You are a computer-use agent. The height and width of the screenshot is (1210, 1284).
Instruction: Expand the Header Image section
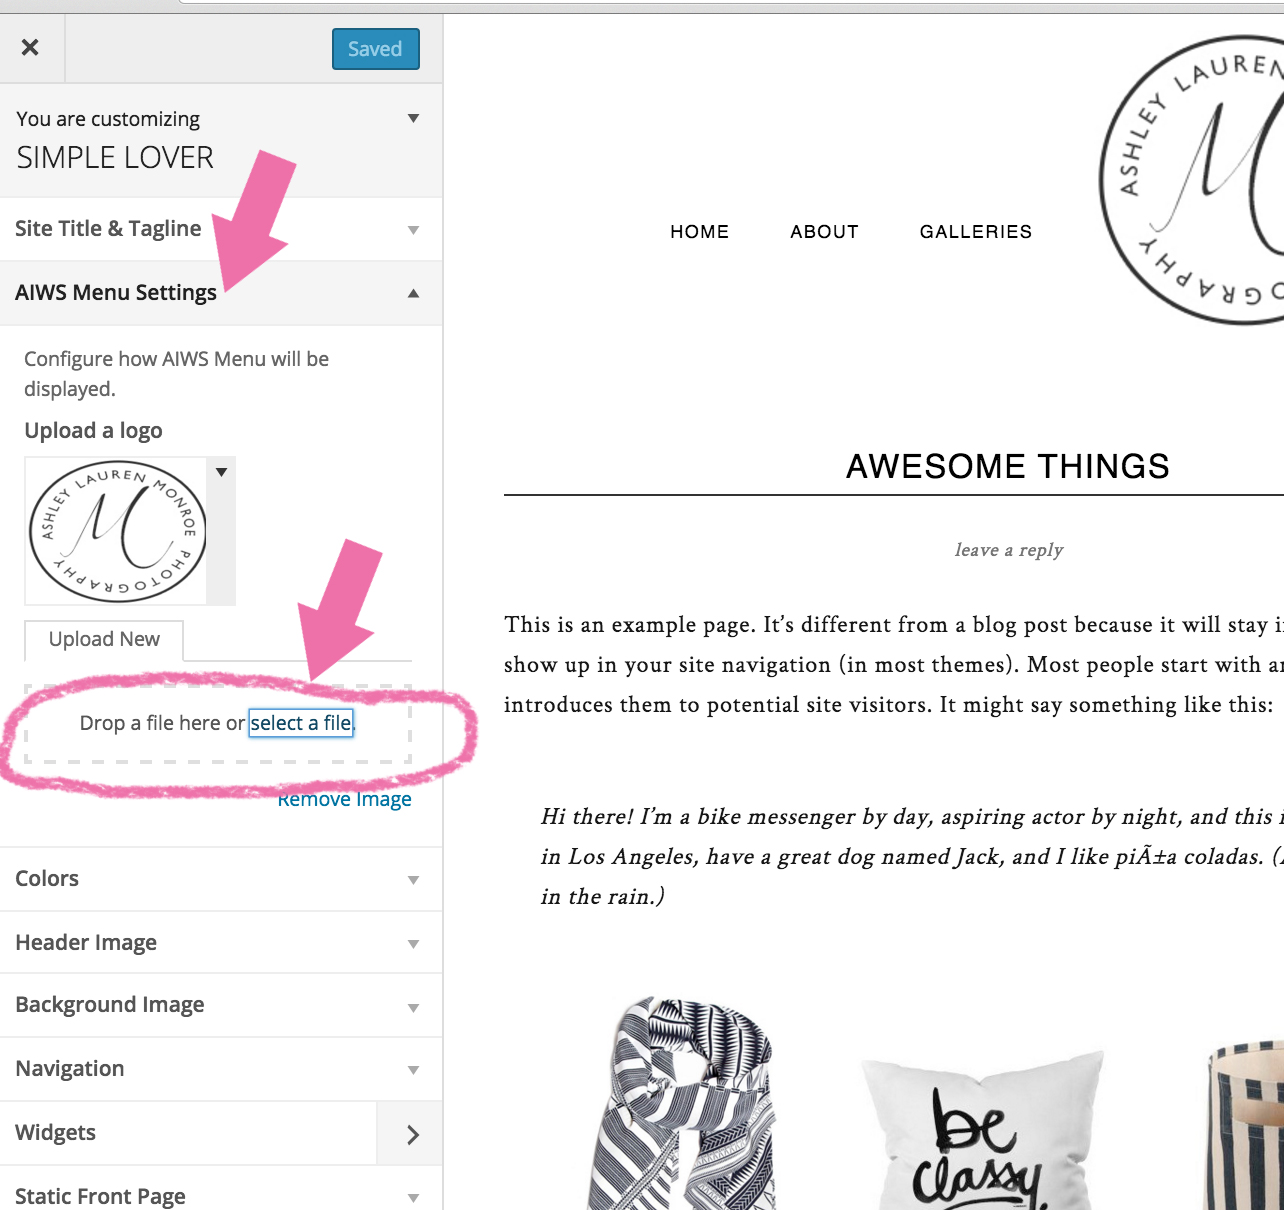point(221,943)
